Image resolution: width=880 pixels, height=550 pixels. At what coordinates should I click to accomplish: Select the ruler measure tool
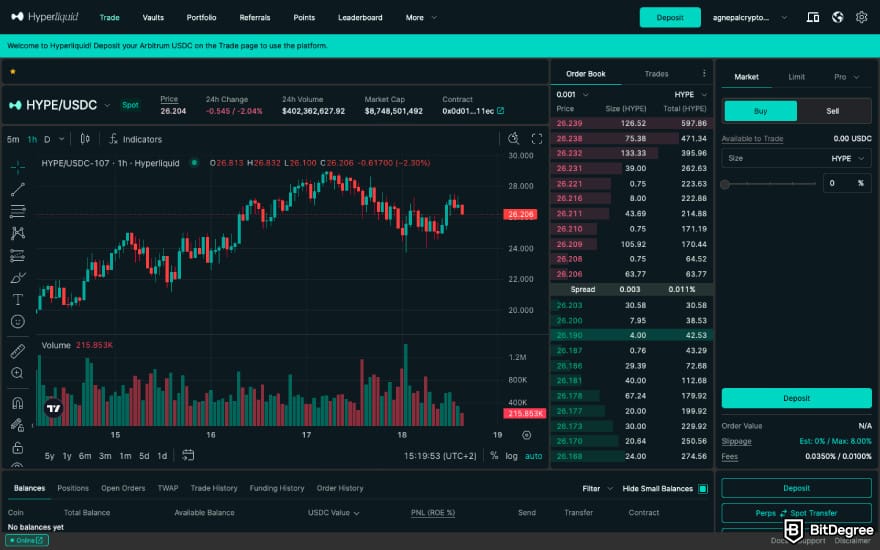pyautogui.click(x=18, y=351)
